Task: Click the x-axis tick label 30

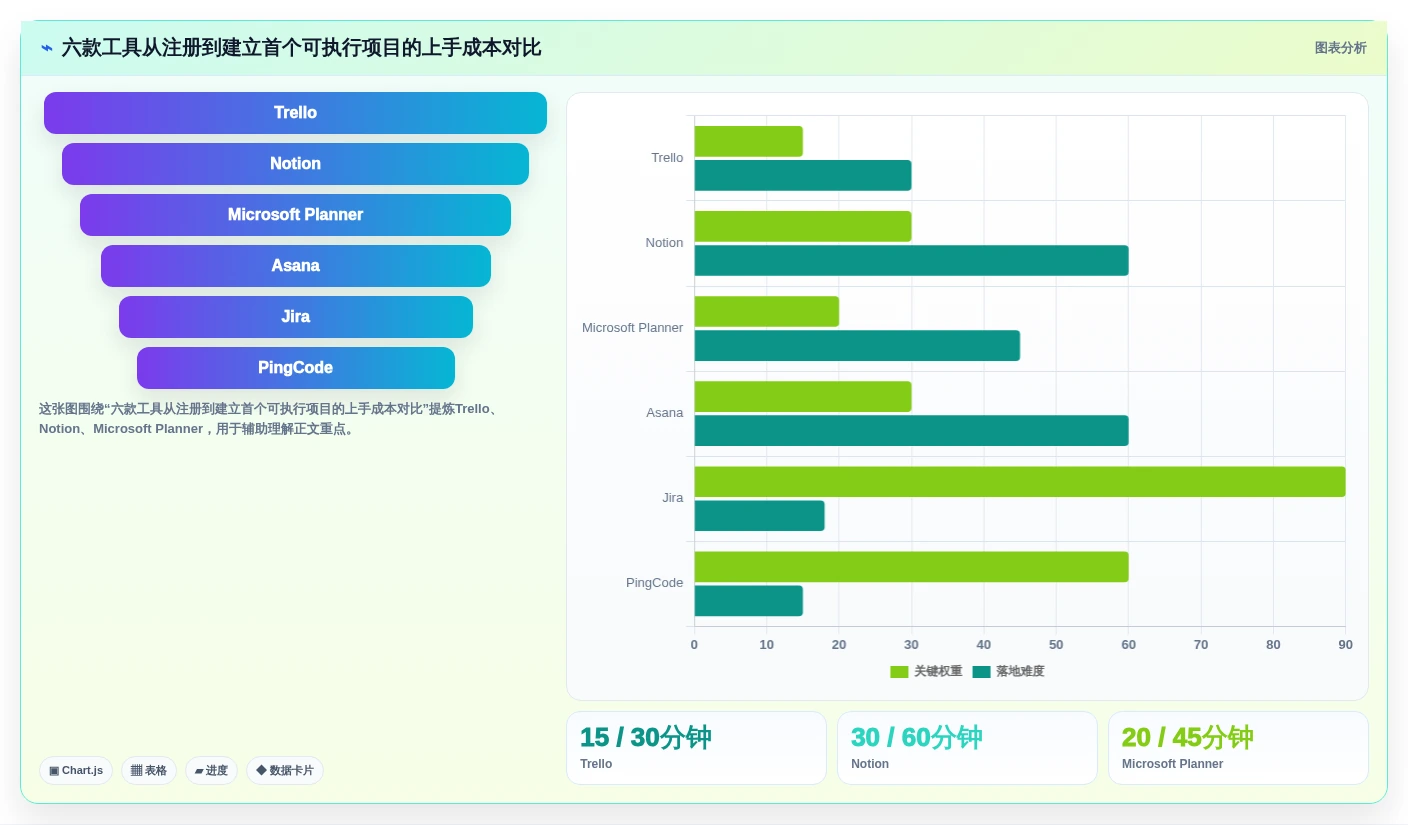Action: (911, 645)
